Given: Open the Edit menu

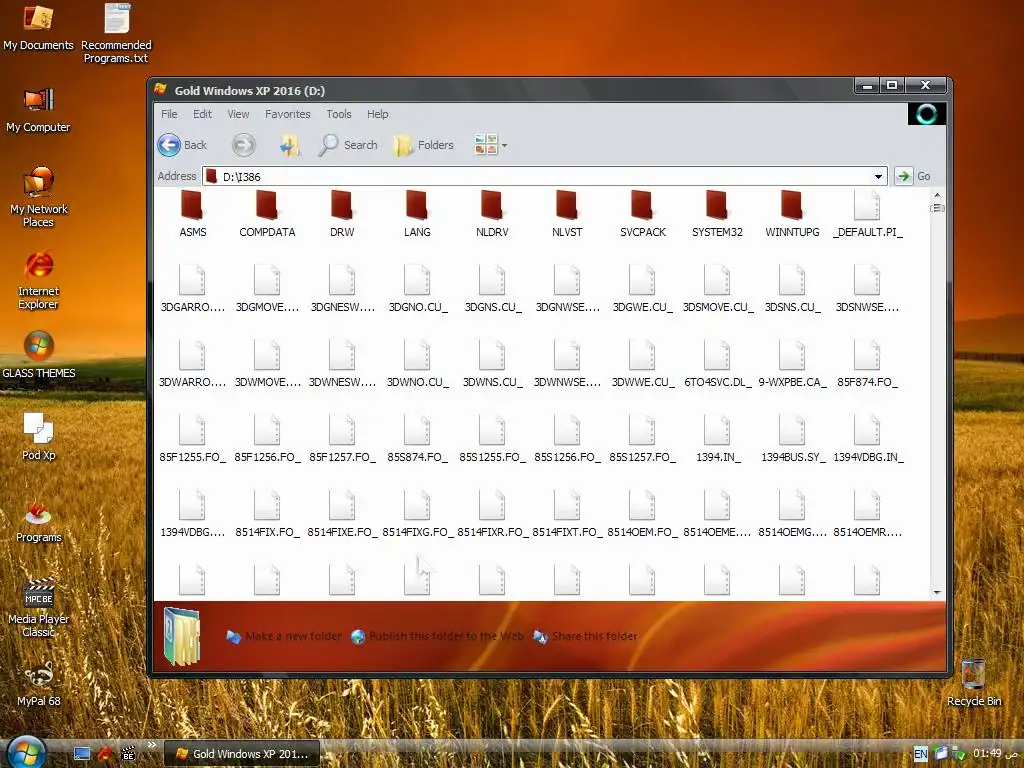Looking at the screenshot, I should pos(202,114).
